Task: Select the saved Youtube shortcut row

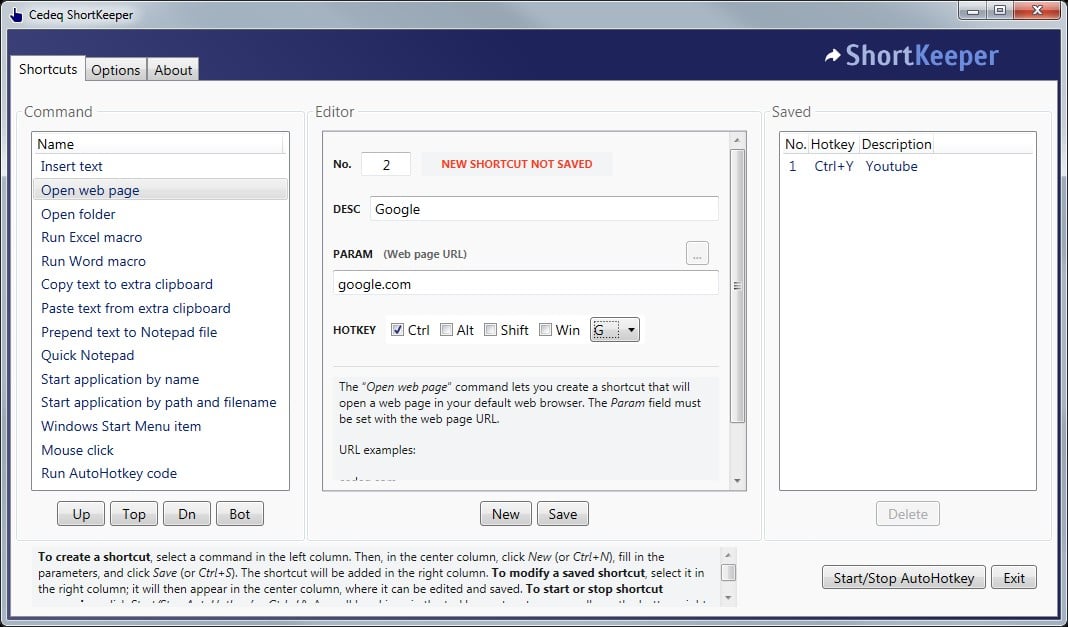Action: (x=907, y=166)
